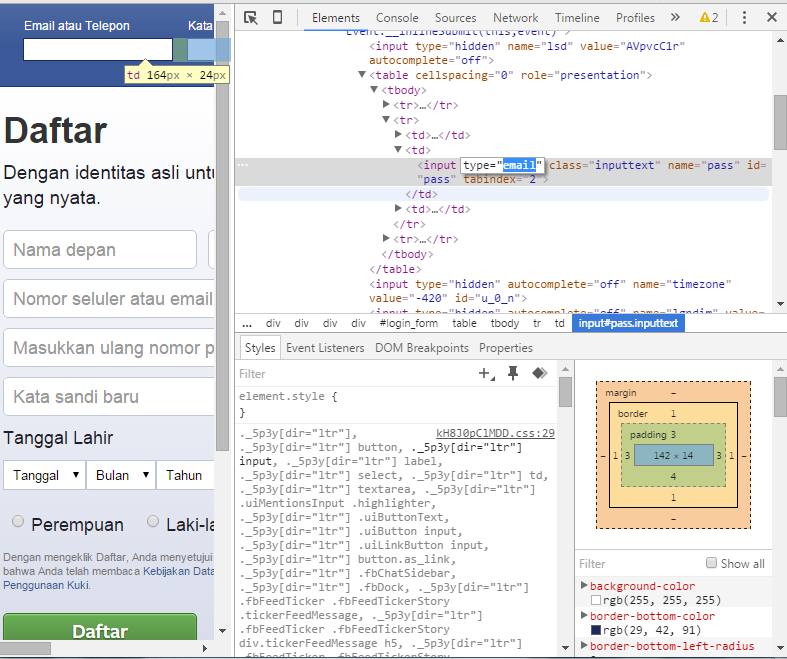Open the Tanggal day dropdown
787x659 pixels.
(46, 475)
